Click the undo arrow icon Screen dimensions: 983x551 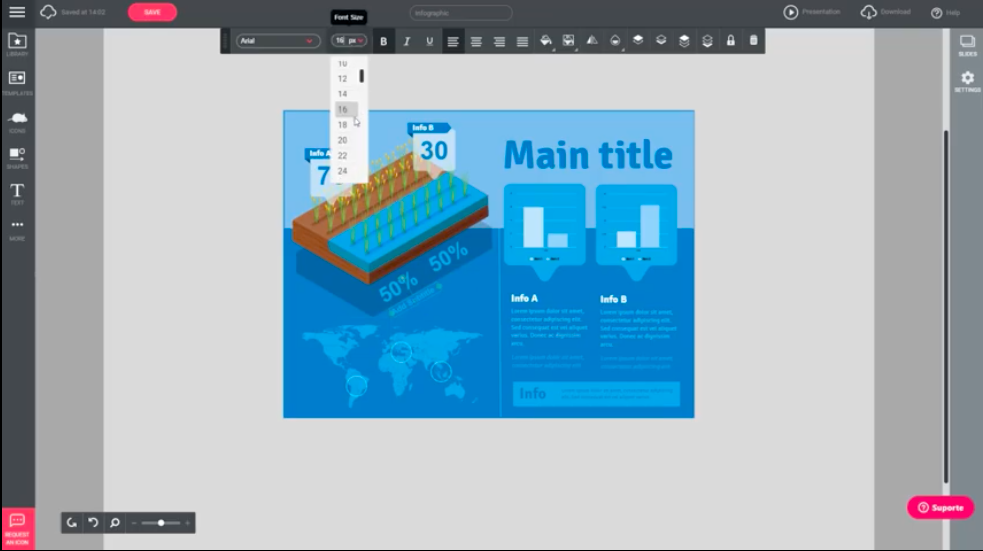pos(93,522)
